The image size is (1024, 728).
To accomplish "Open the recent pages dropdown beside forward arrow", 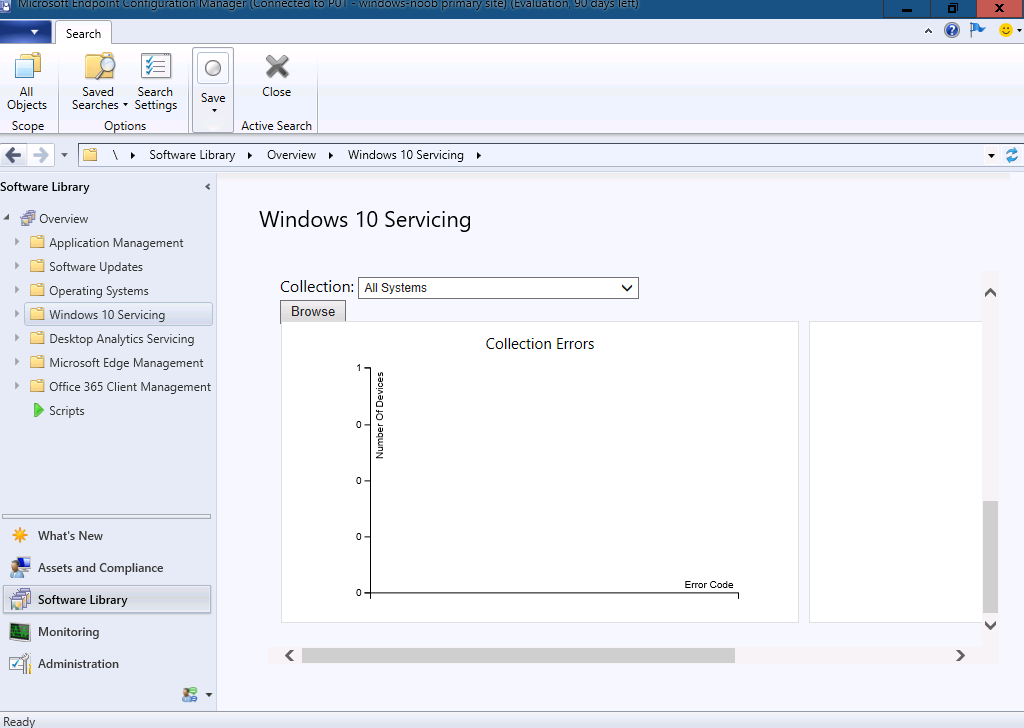I will [x=64, y=155].
